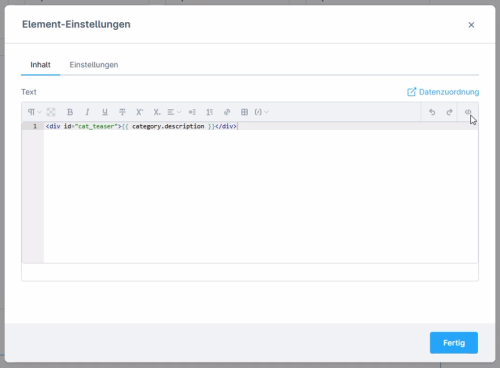Viewport: 500px width, 368px height.
Task: Undo the last editor change
Action: [432, 112]
